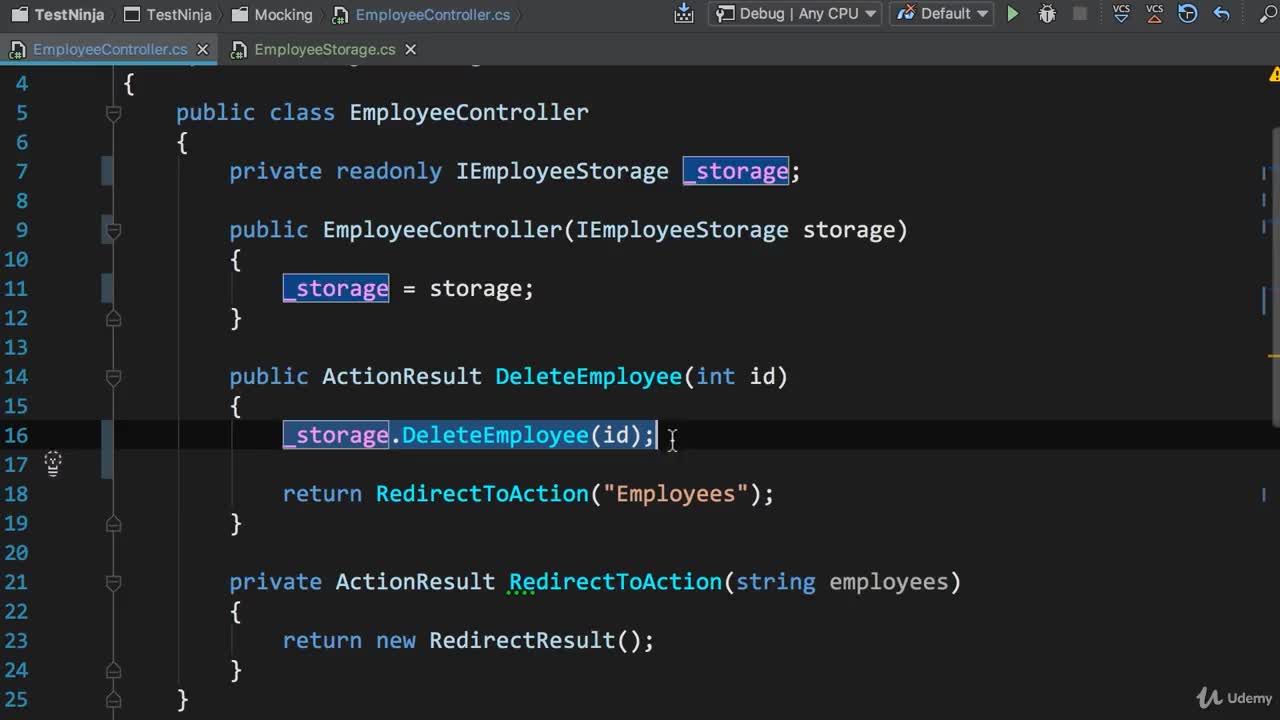Click IEmployeeStorage type on line 7
Screen dimensions: 1280x720
pos(562,171)
